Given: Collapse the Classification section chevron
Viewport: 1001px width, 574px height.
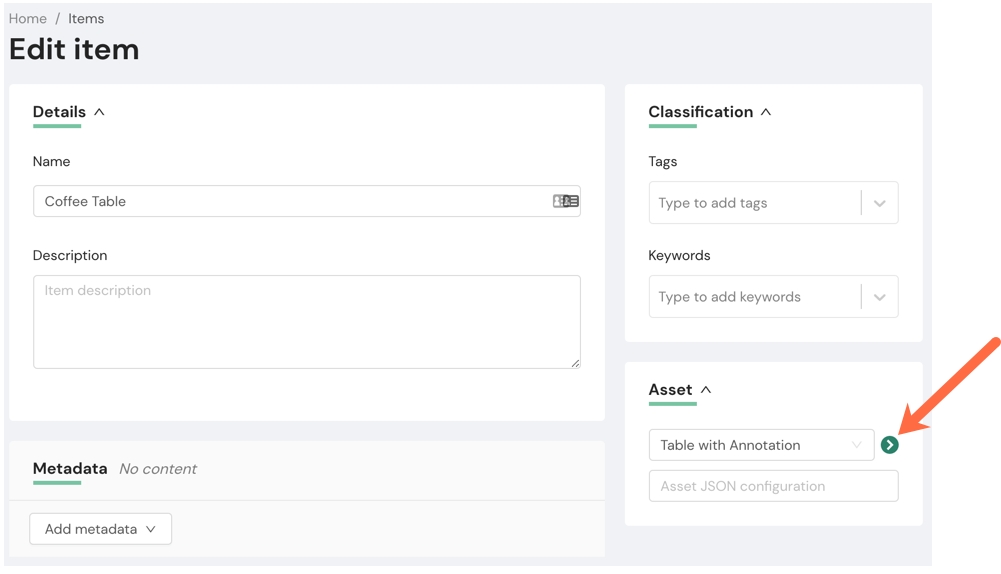Looking at the screenshot, I should coord(766,112).
